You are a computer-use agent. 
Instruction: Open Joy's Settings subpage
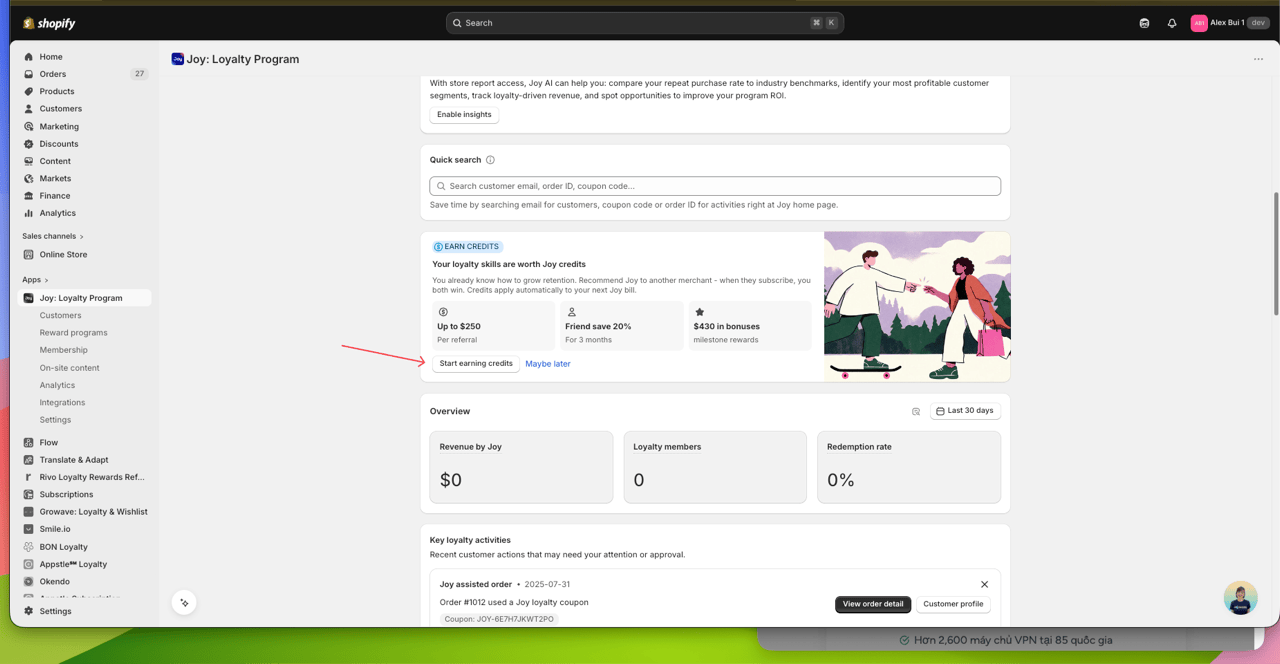[x=56, y=420]
